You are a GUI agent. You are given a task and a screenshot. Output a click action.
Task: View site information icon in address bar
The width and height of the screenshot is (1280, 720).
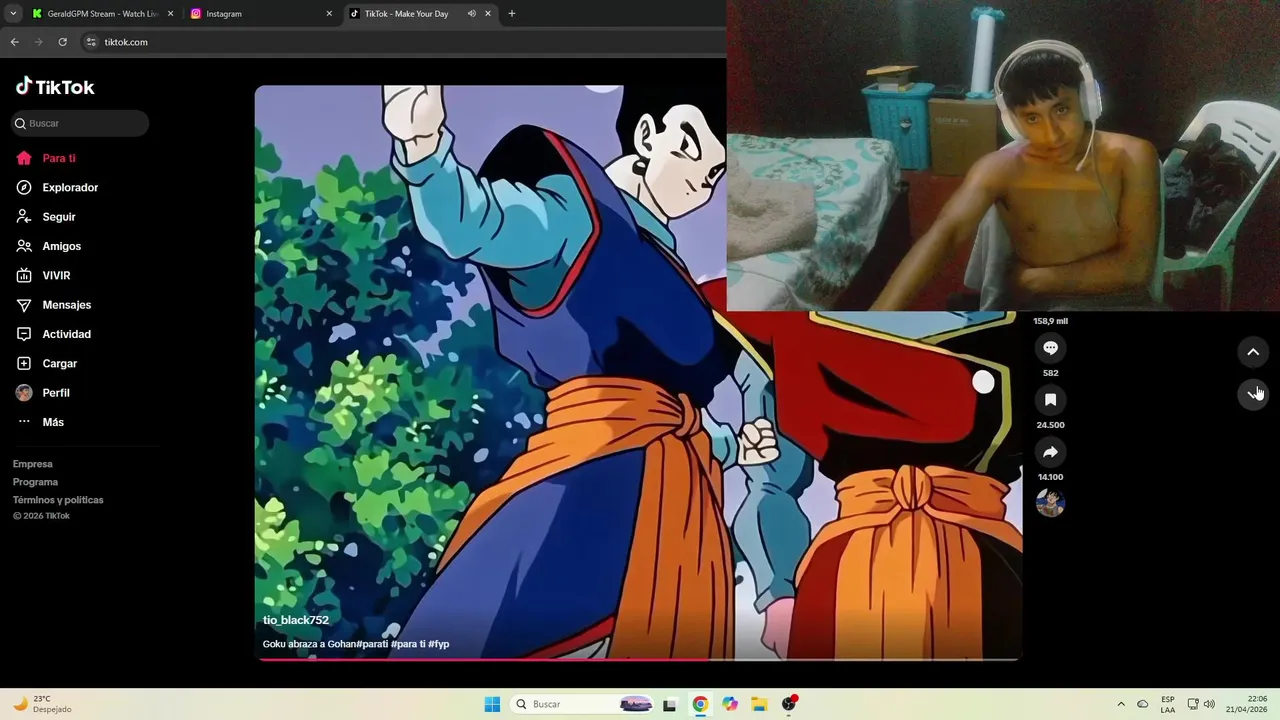tap(91, 42)
